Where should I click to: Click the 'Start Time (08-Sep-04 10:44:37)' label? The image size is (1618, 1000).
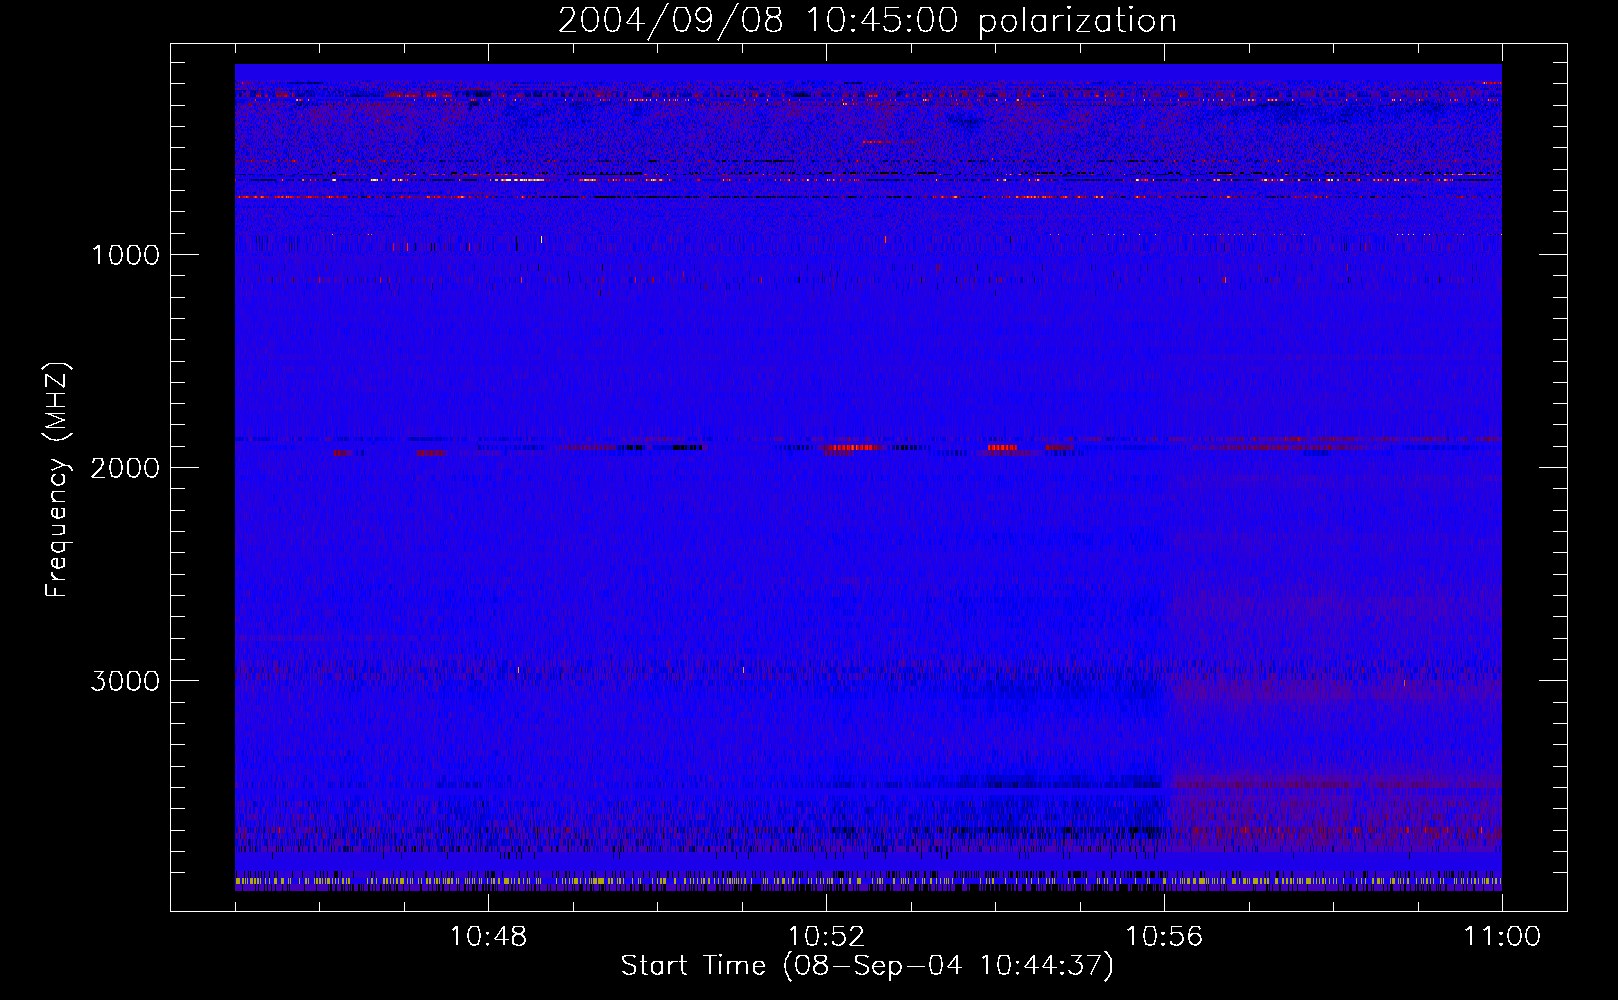click(x=867, y=966)
